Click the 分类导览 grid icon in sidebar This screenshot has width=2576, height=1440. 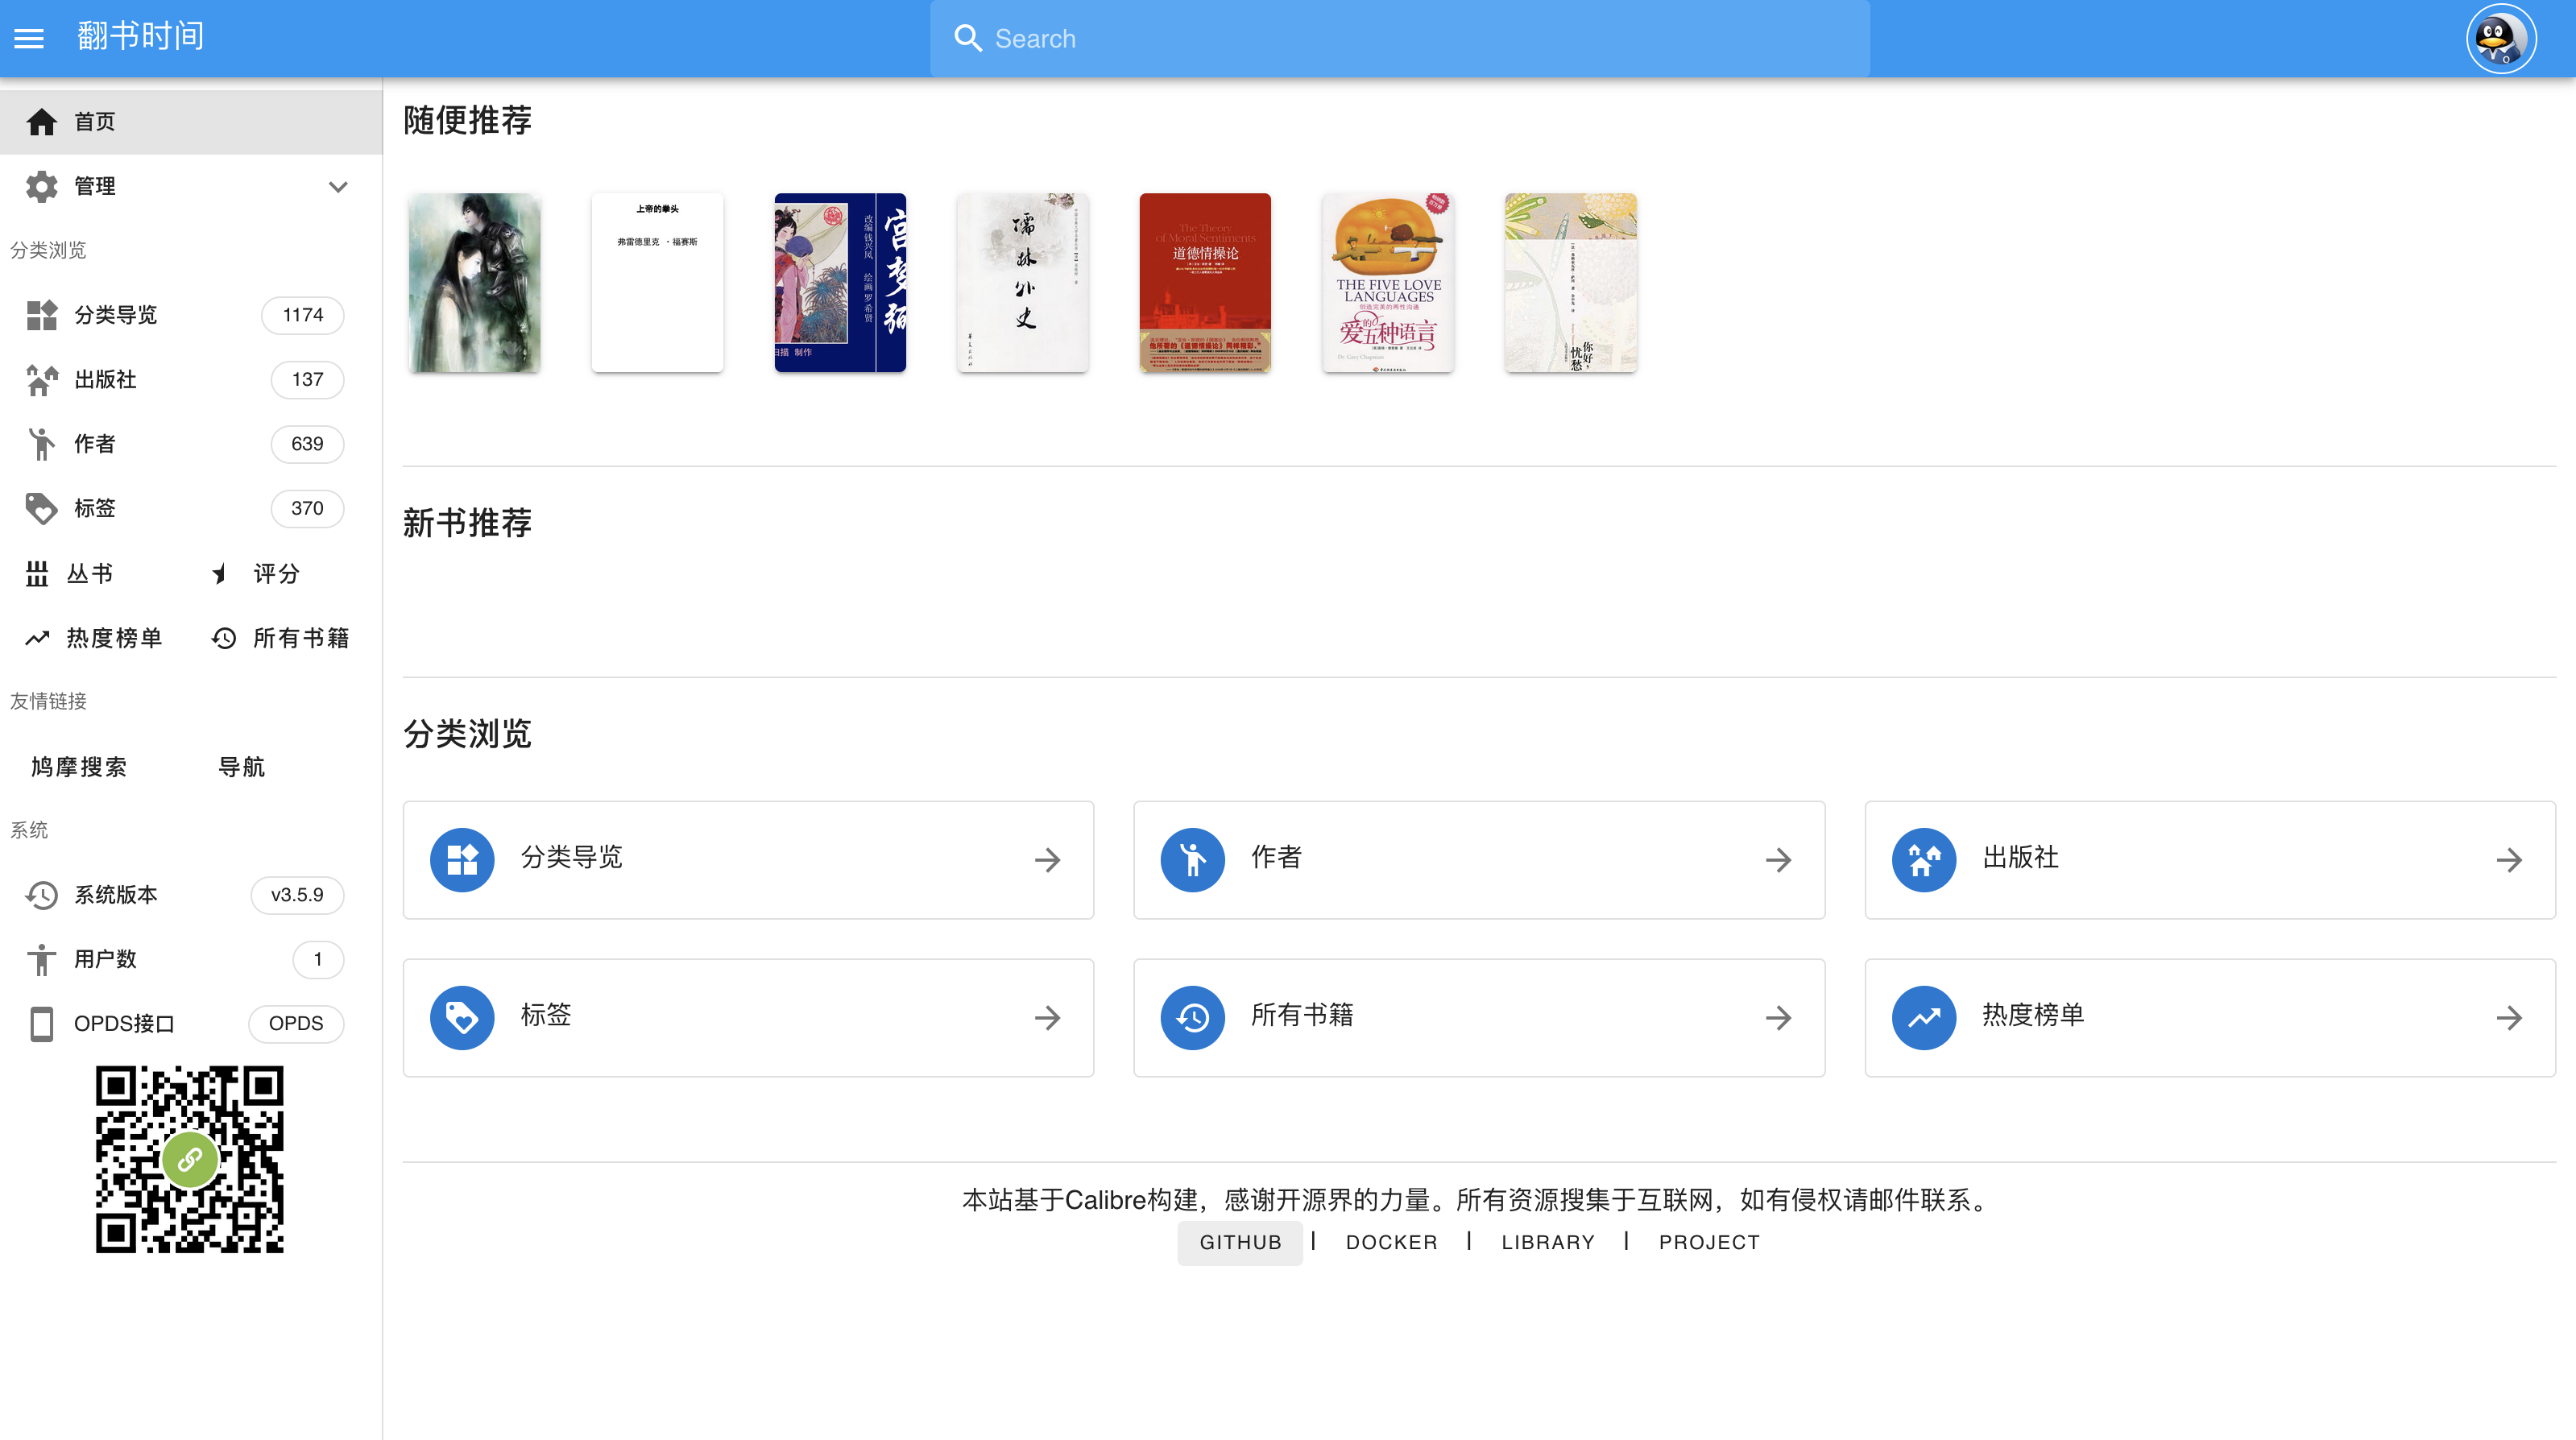click(x=42, y=315)
